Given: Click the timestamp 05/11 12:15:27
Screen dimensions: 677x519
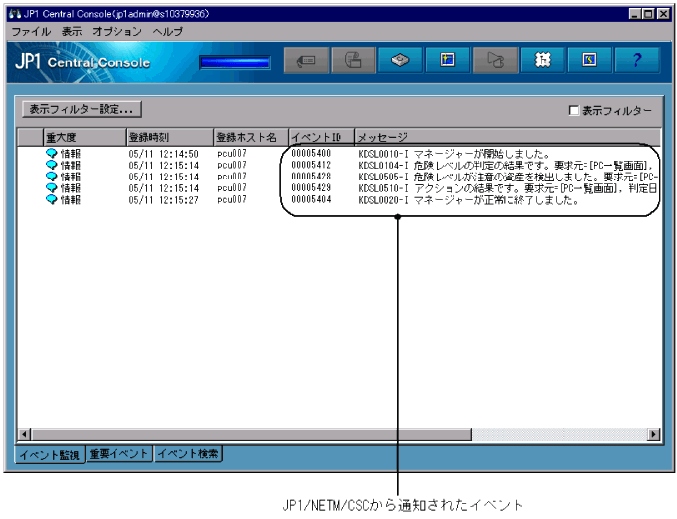Looking at the screenshot, I should coord(163,199).
